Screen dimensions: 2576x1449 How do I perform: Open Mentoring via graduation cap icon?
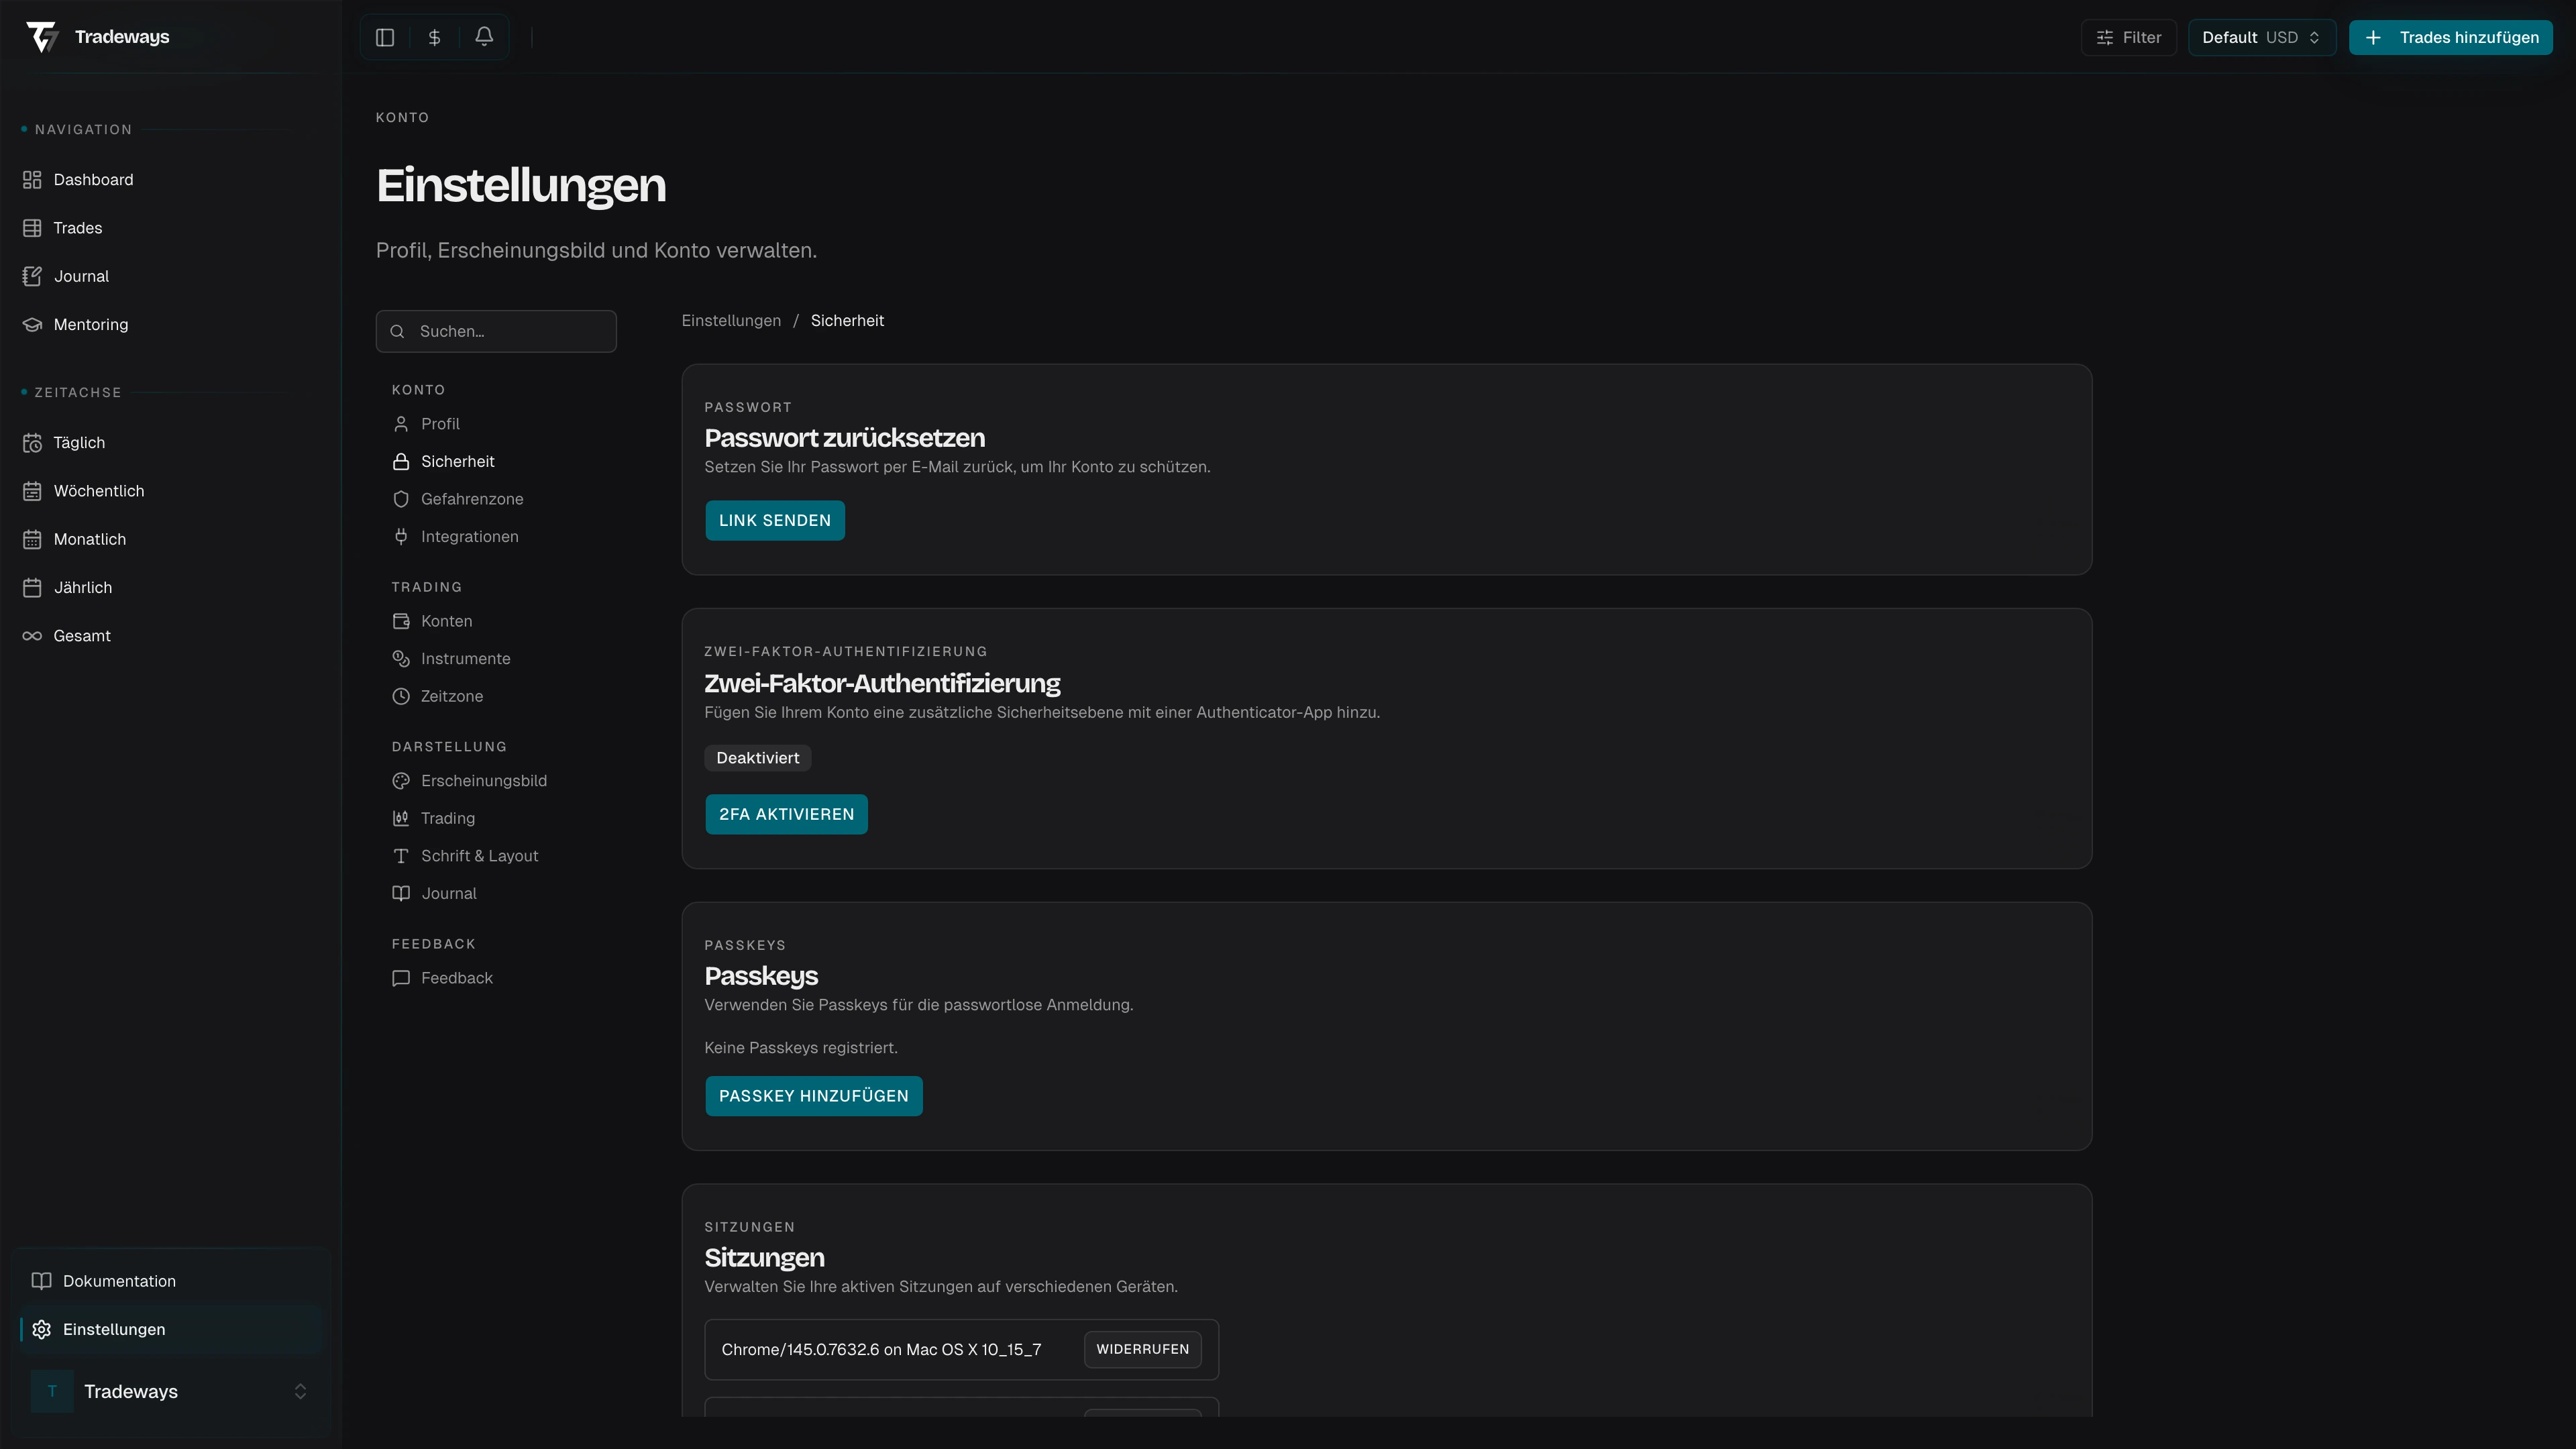point(32,324)
